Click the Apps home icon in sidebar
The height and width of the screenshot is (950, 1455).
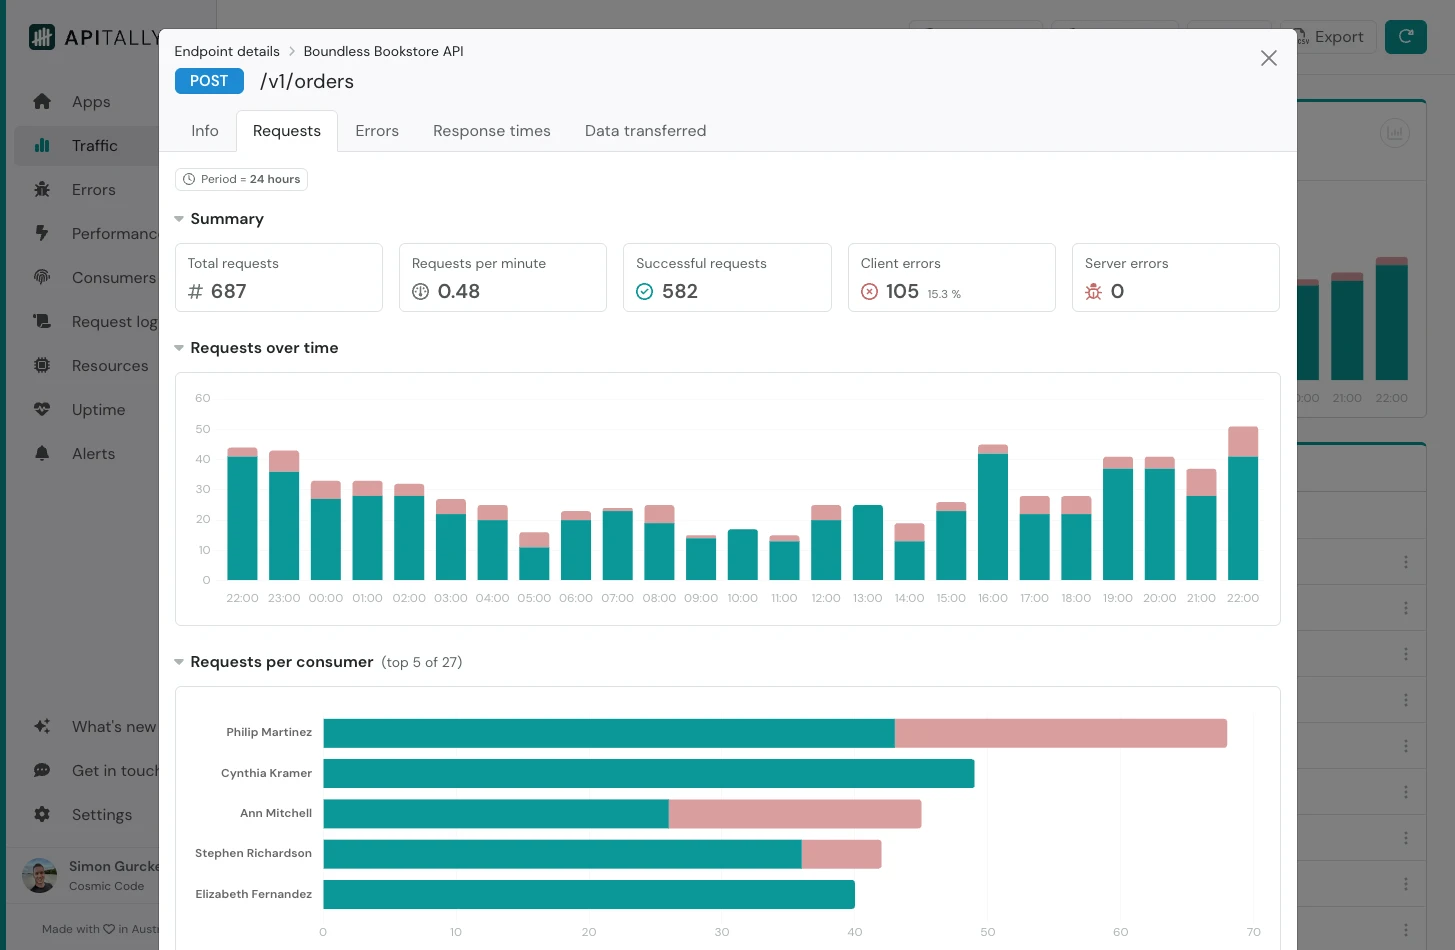pyautogui.click(x=42, y=101)
